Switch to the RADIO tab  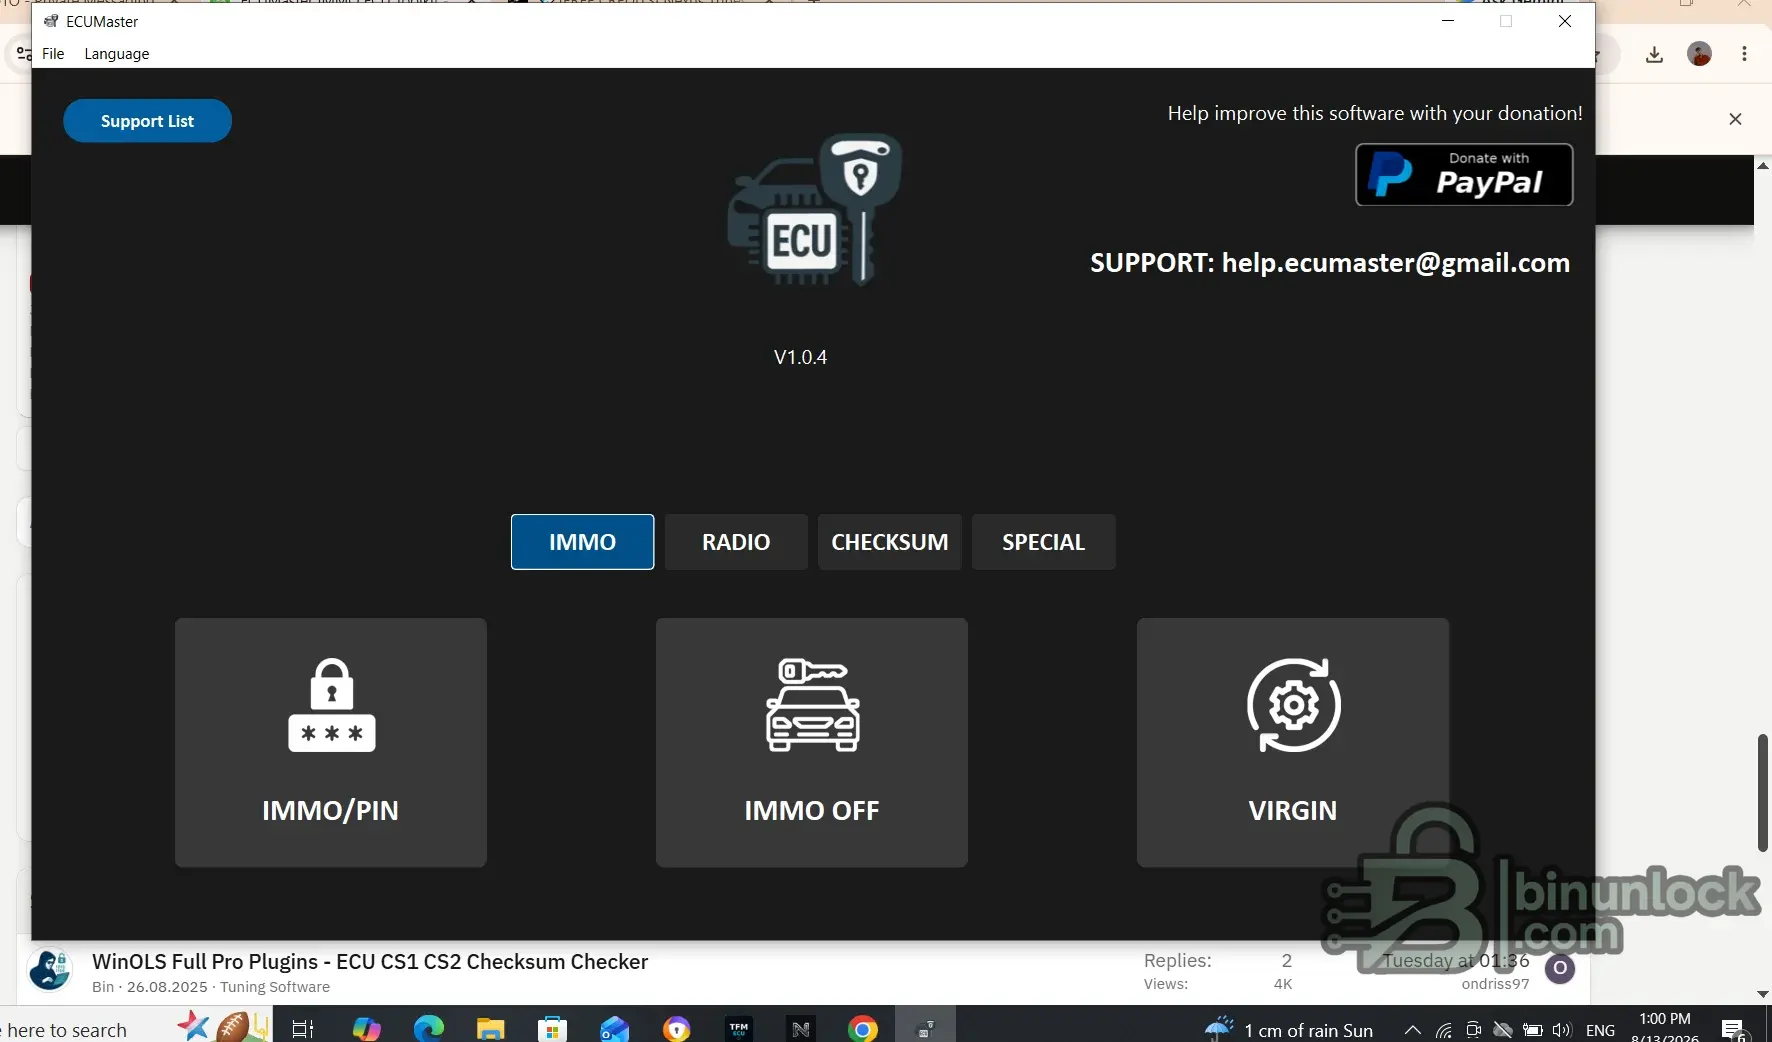736,542
